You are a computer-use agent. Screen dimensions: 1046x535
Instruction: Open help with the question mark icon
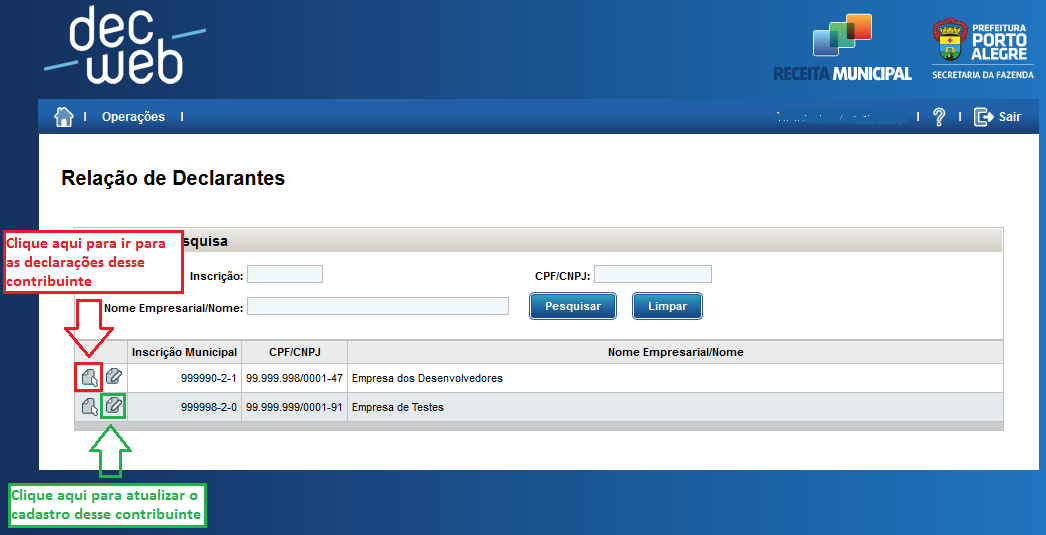[x=938, y=117]
